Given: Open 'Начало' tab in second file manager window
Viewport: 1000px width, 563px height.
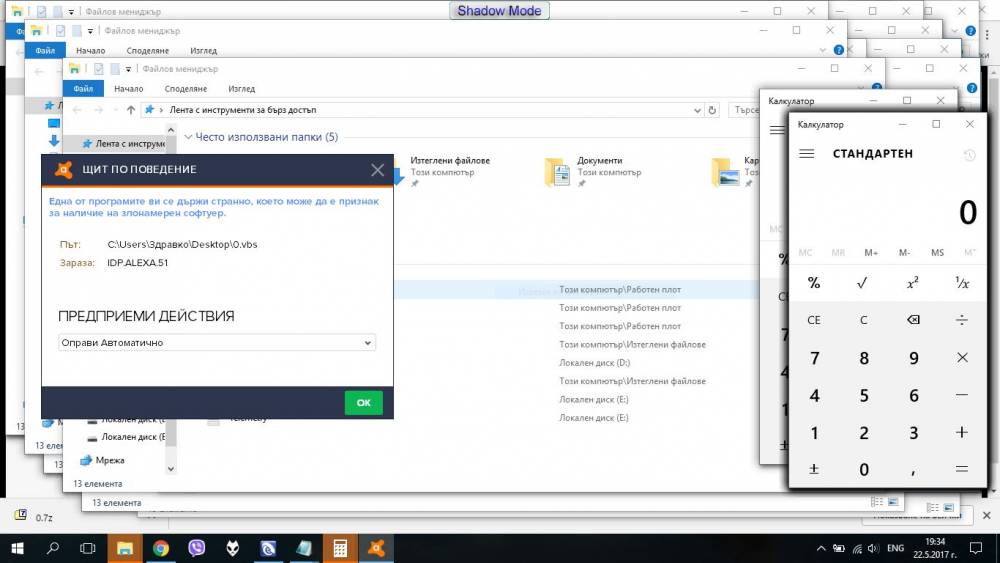Looking at the screenshot, I should point(91,50).
